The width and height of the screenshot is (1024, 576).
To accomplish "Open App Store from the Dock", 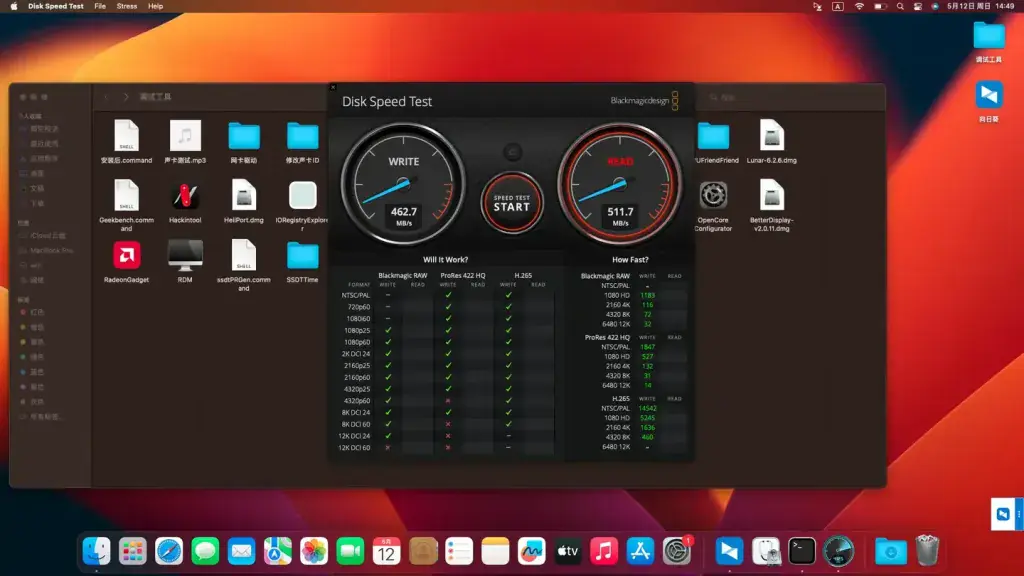I will click(x=640, y=551).
